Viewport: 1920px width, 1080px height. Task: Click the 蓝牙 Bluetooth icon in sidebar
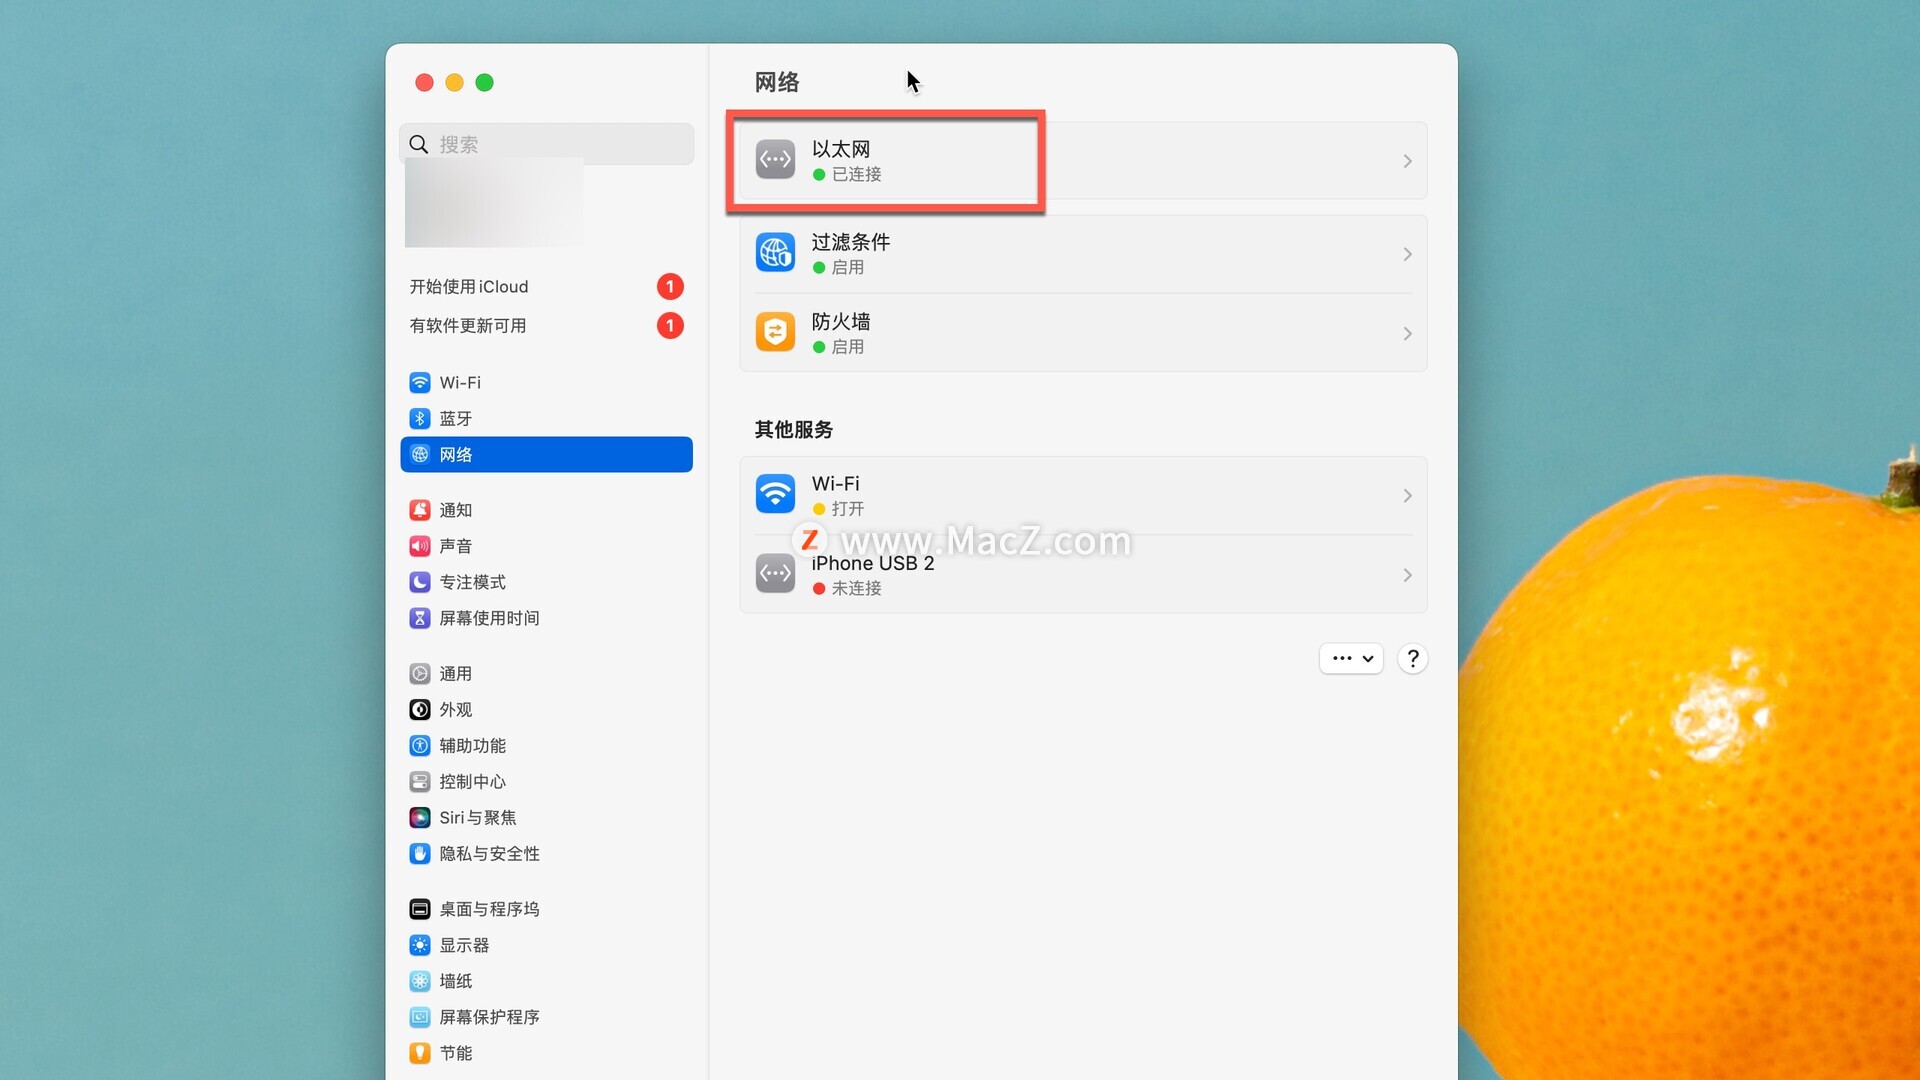coord(420,419)
